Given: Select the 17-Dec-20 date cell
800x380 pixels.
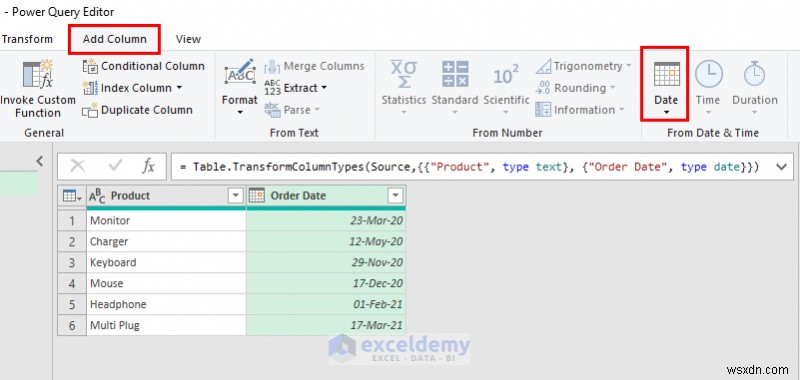Looking at the screenshot, I should (x=326, y=283).
